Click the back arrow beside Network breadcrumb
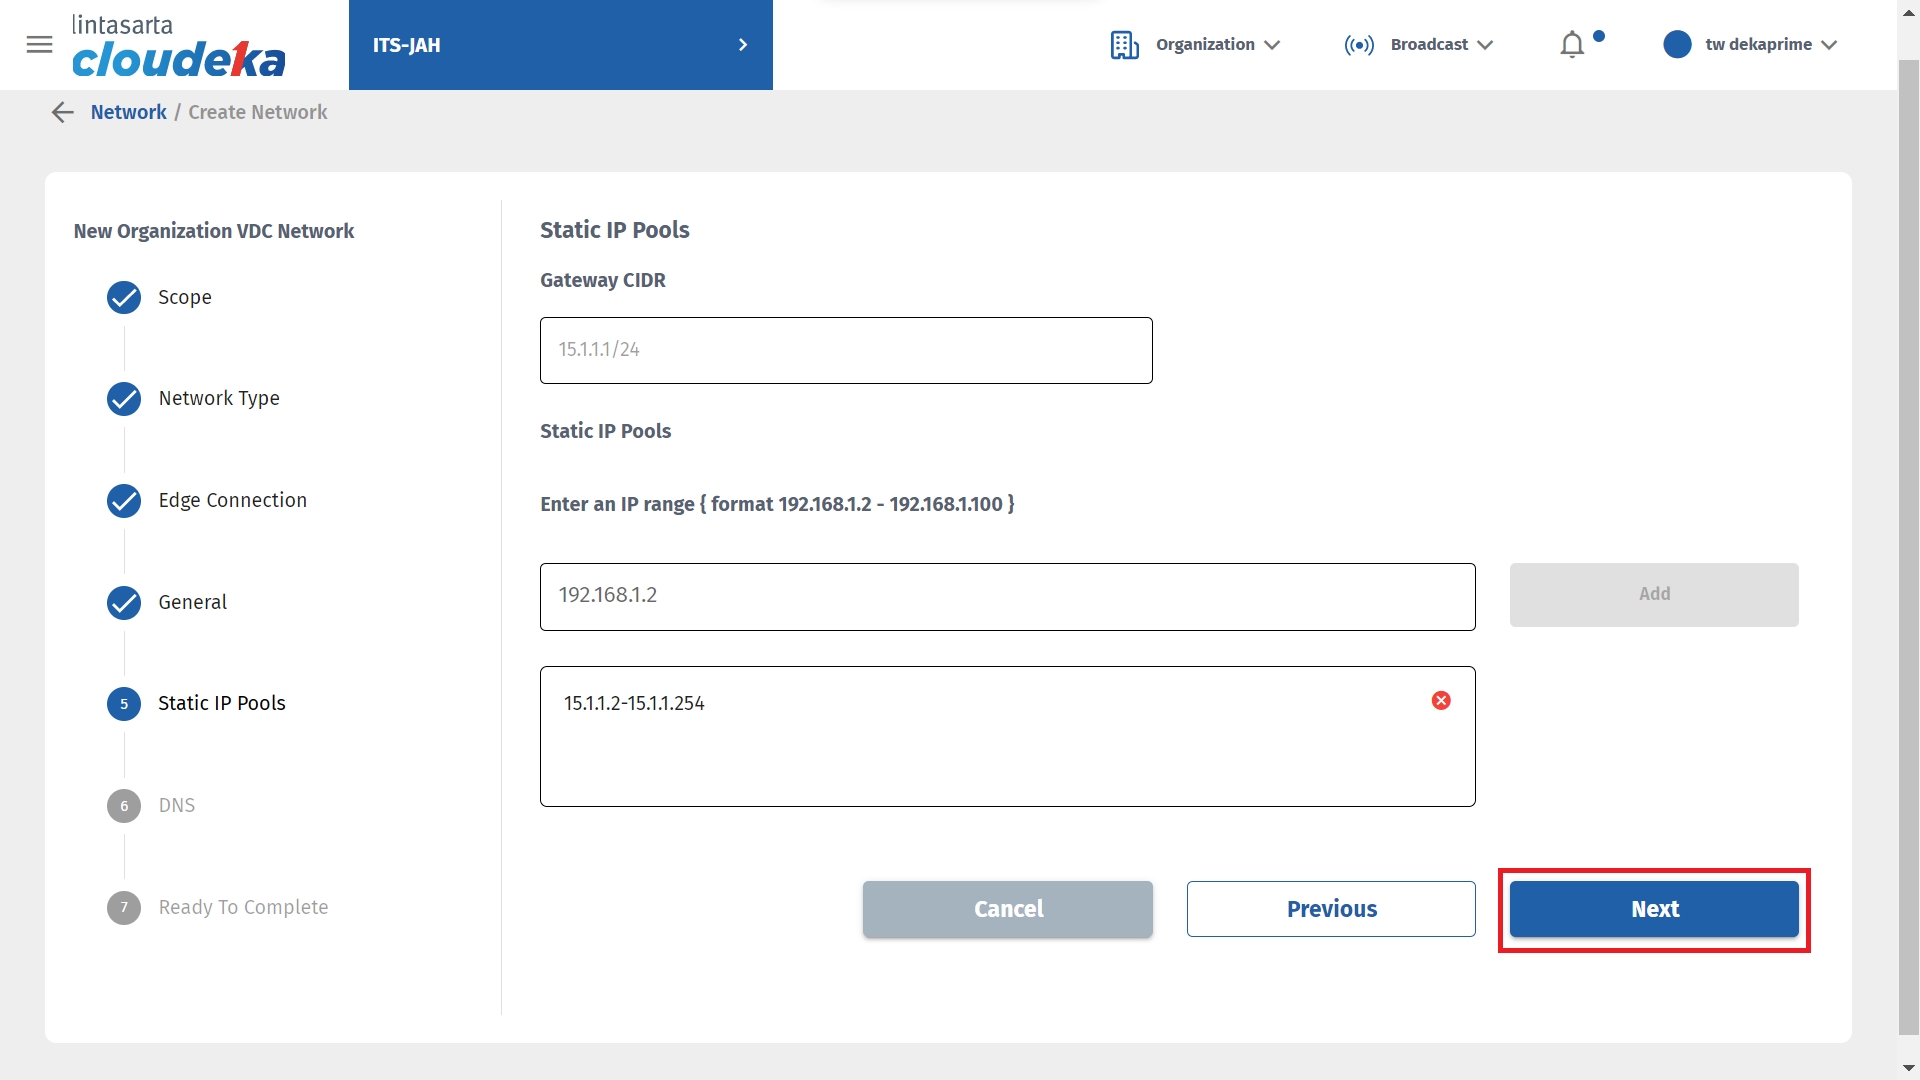This screenshot has height=1080, width=1920. pos(63,112)
